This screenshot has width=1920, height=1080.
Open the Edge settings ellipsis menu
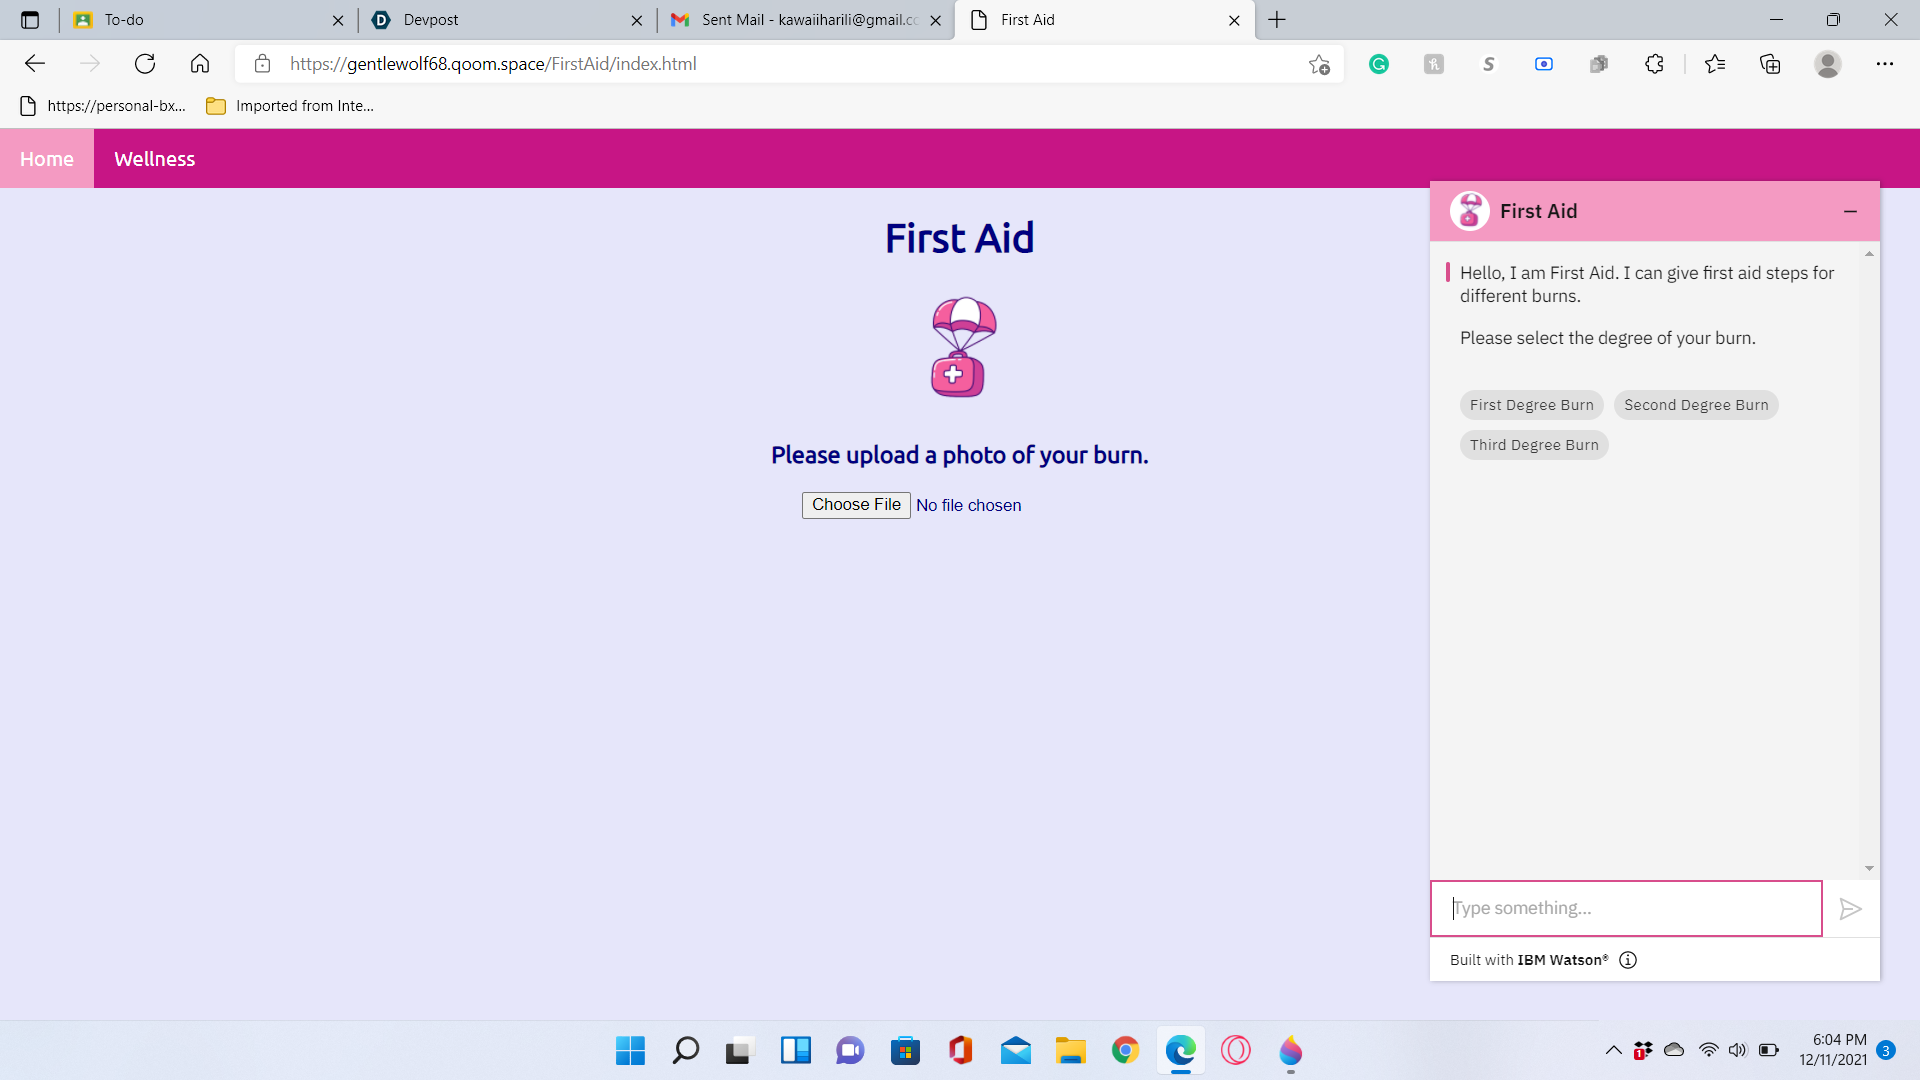[x=1884, y=64]
